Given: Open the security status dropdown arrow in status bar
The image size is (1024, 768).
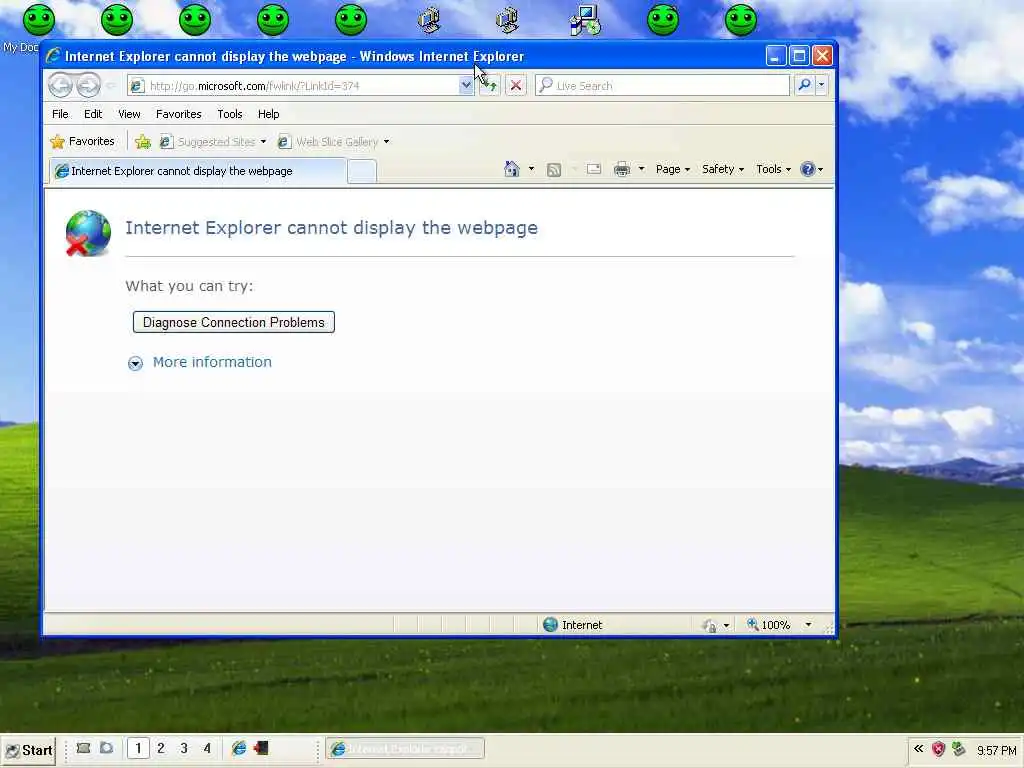Looking at the screenshot, I should 726,626.
